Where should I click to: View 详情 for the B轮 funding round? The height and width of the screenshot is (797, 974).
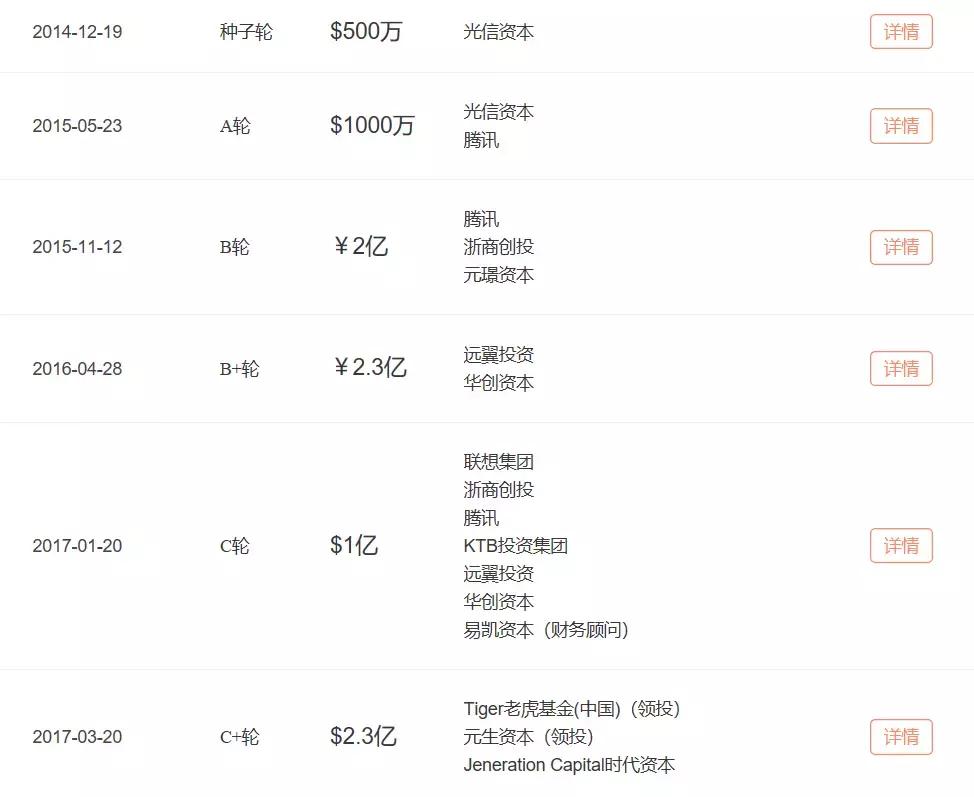(x=899, y=247)
